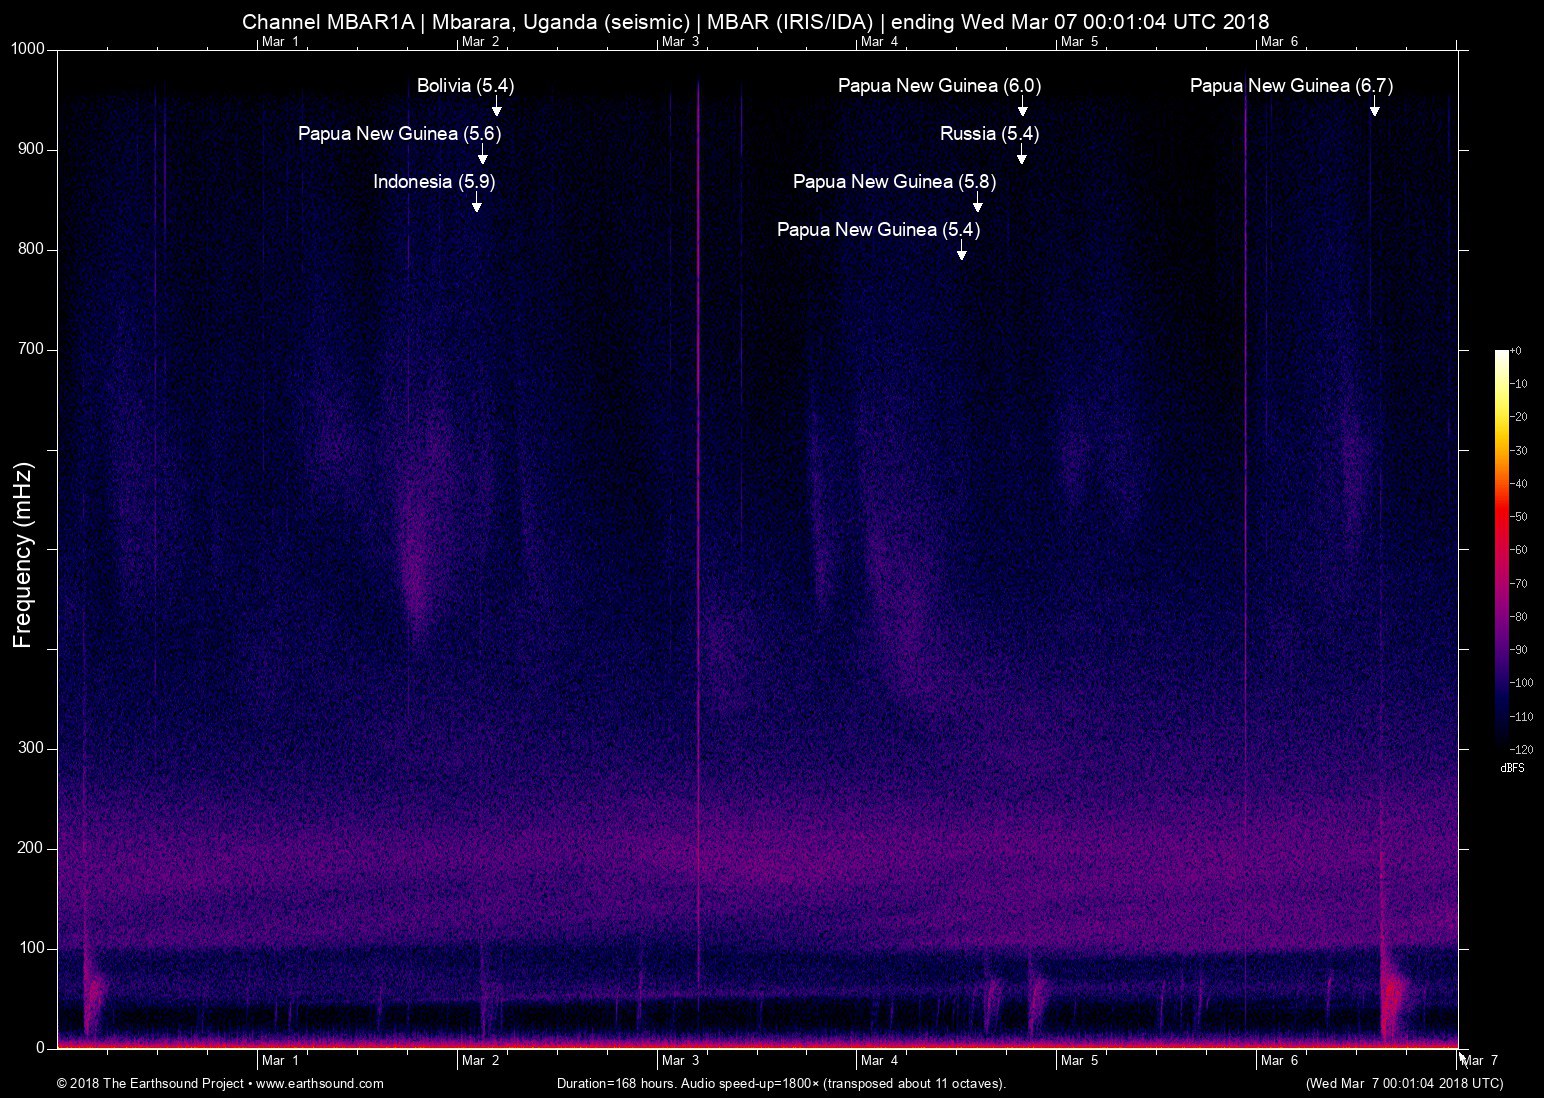Screen dimensions: 1544x1098
Task: Select the arrow below the Russia (5.4) label
Action: (1021, 155)
